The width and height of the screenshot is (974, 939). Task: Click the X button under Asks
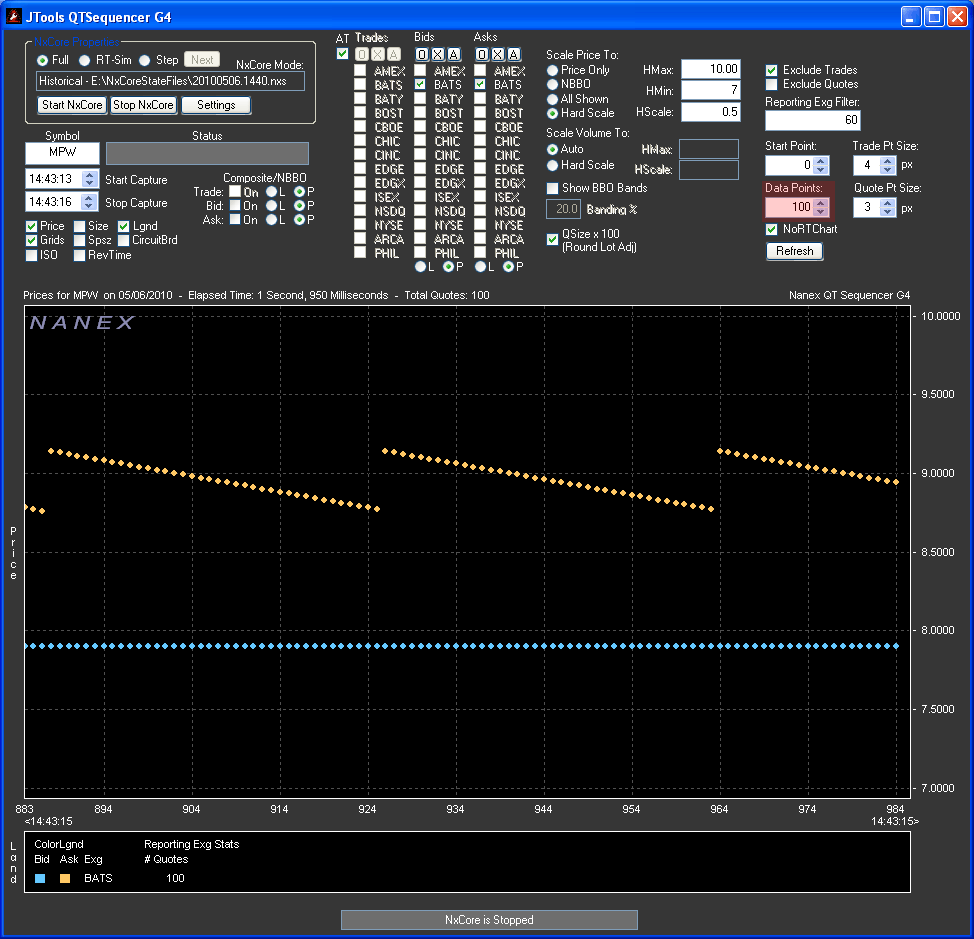coord(498,55)
